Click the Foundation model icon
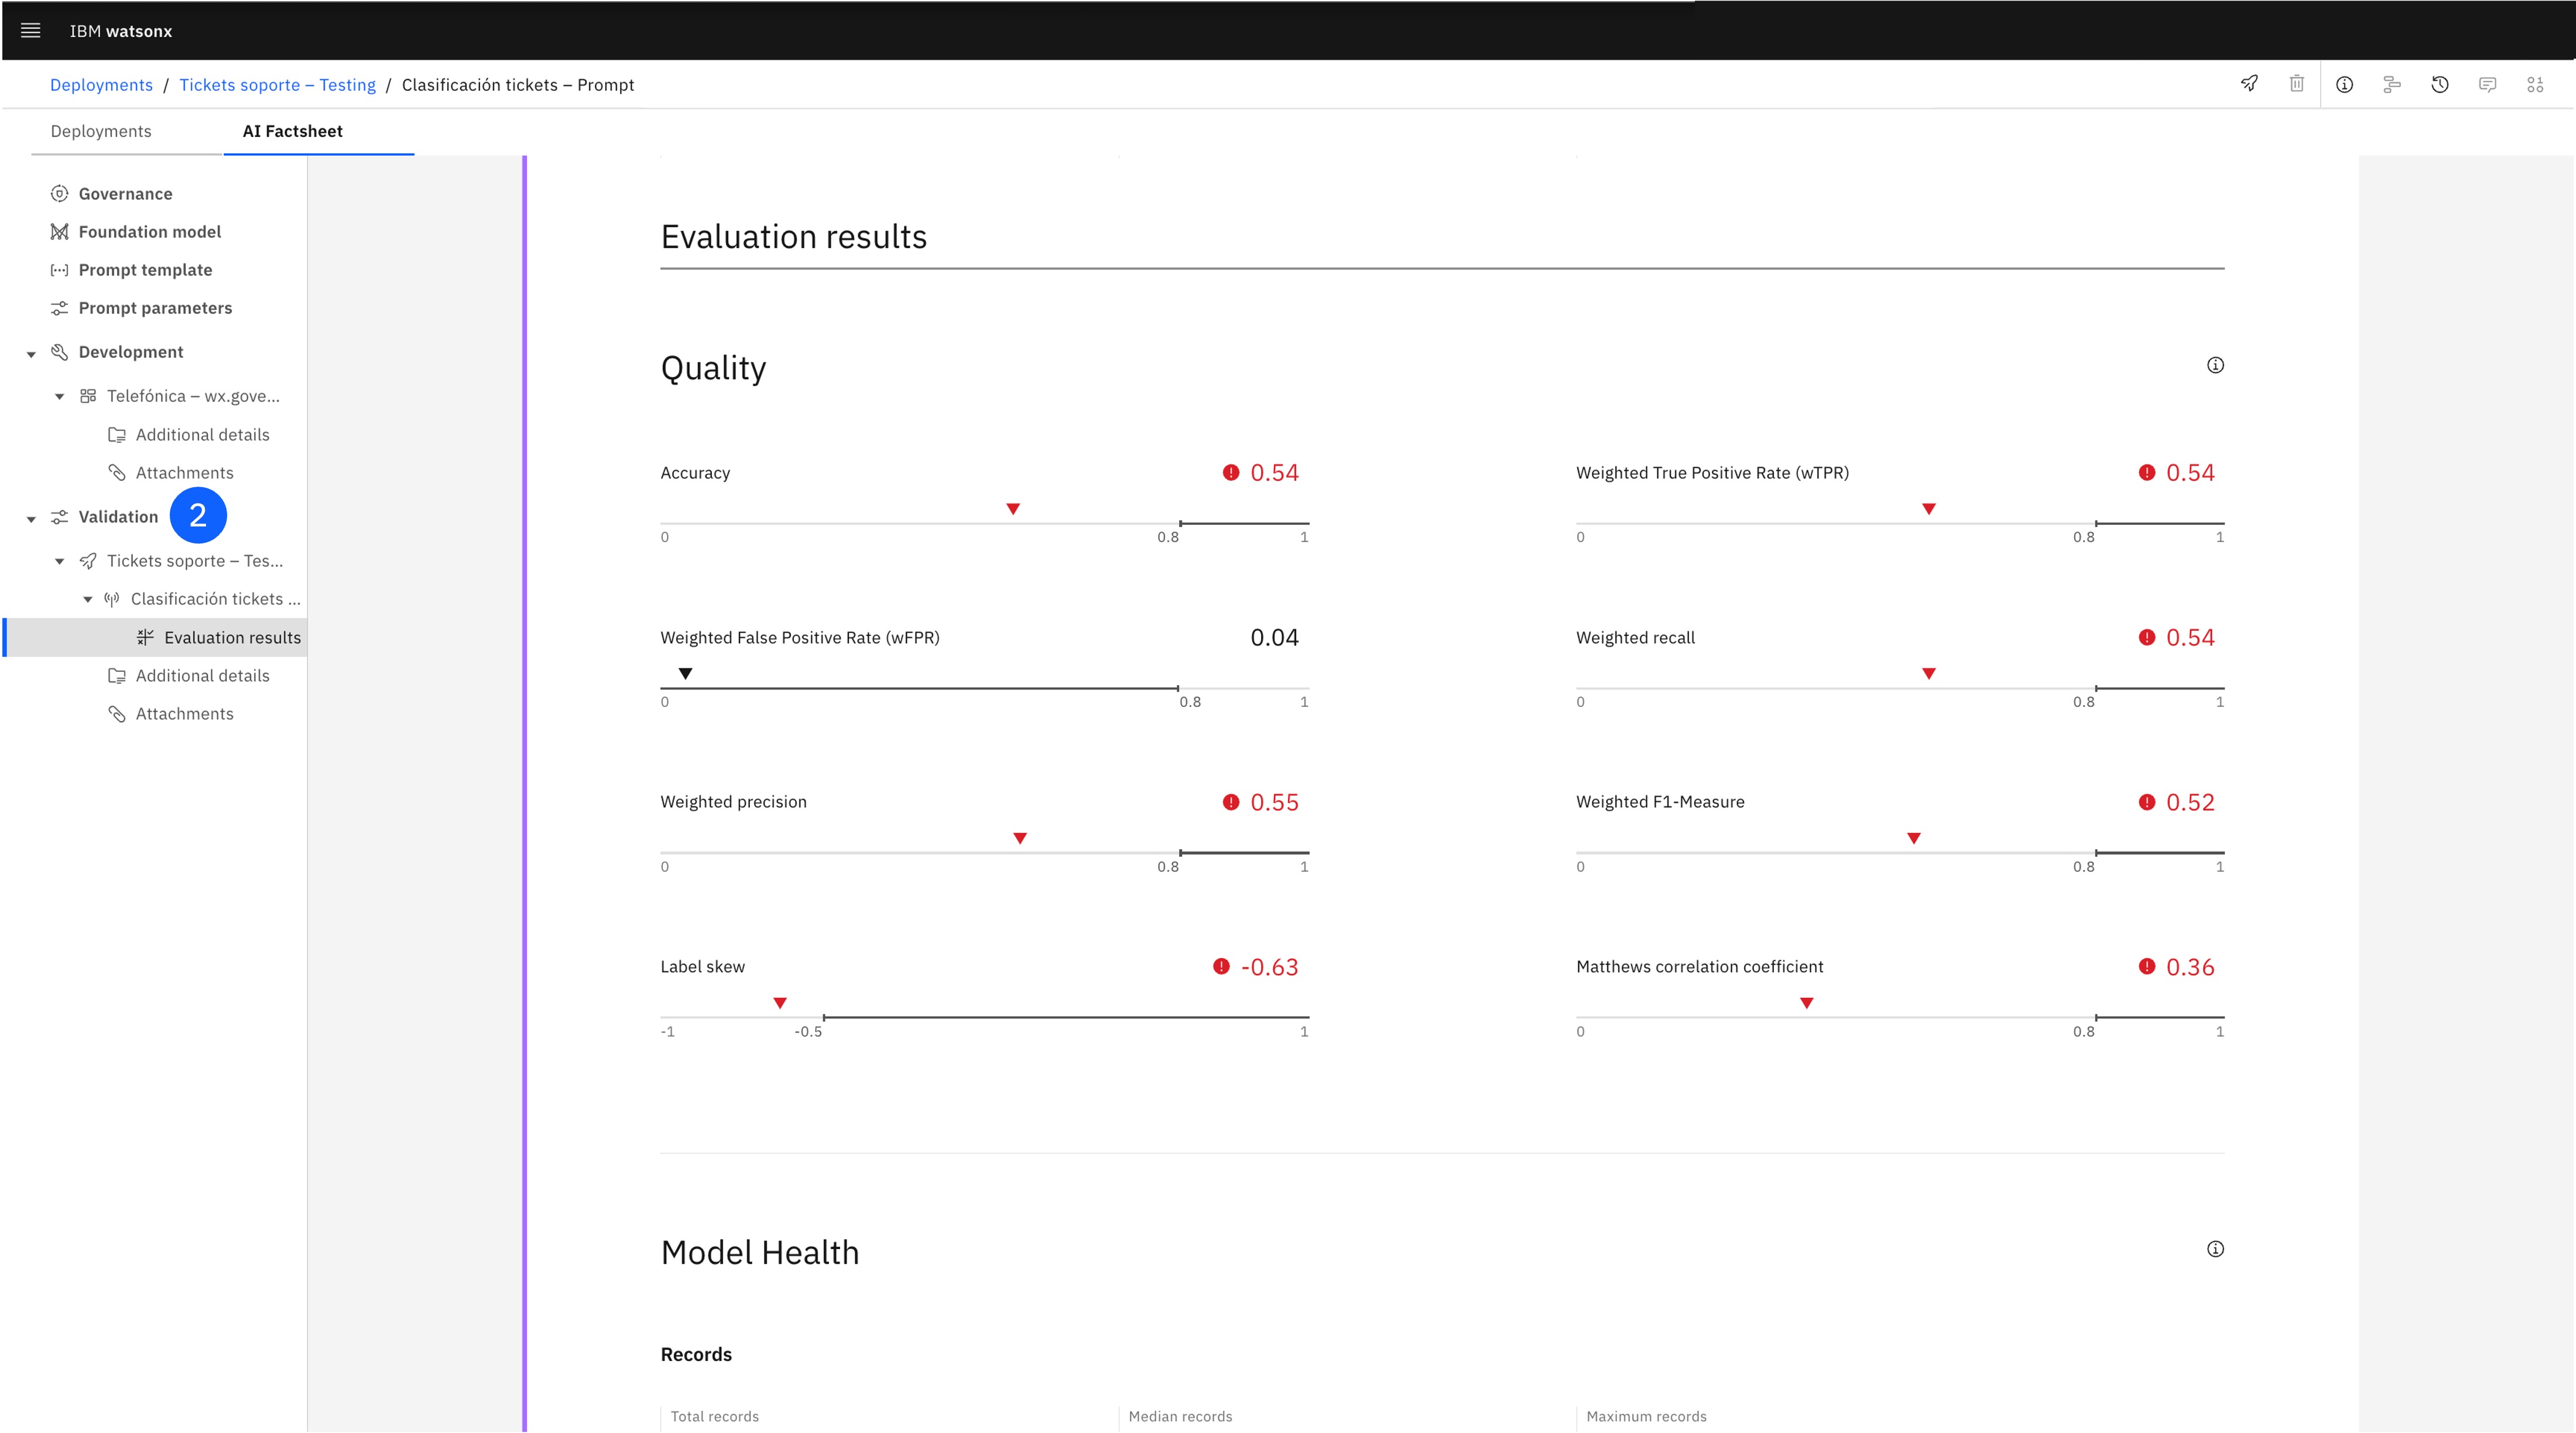2576x1433 pixels. click(59, 231)
